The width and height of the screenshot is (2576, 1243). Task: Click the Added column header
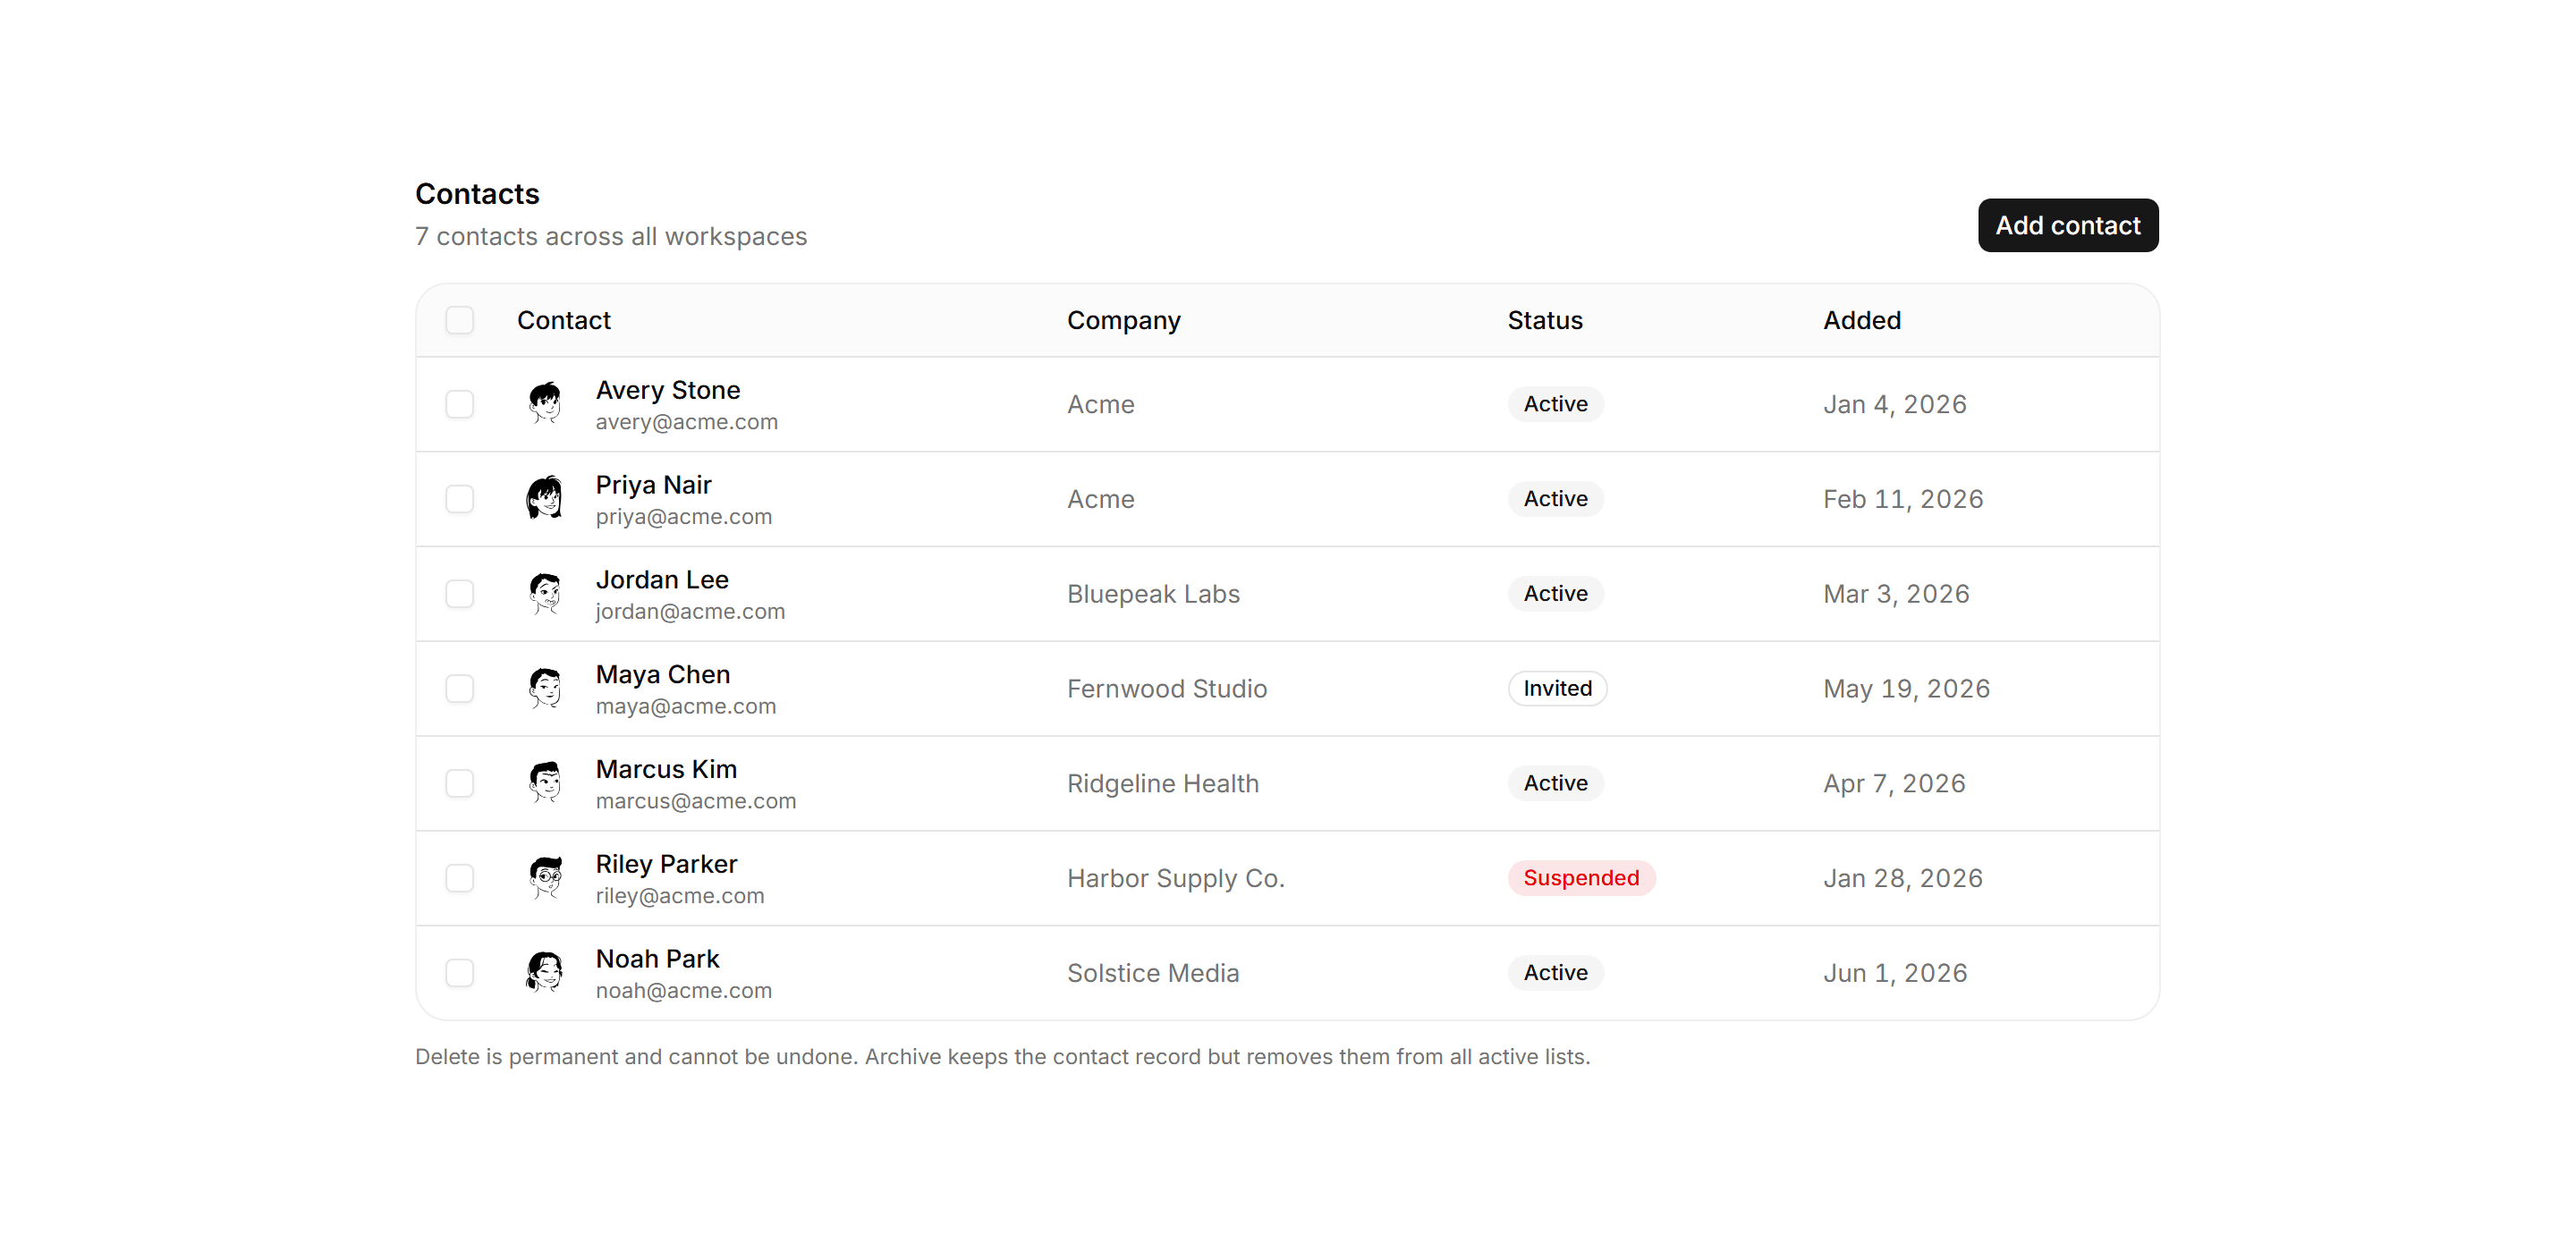pos(1862,320)
